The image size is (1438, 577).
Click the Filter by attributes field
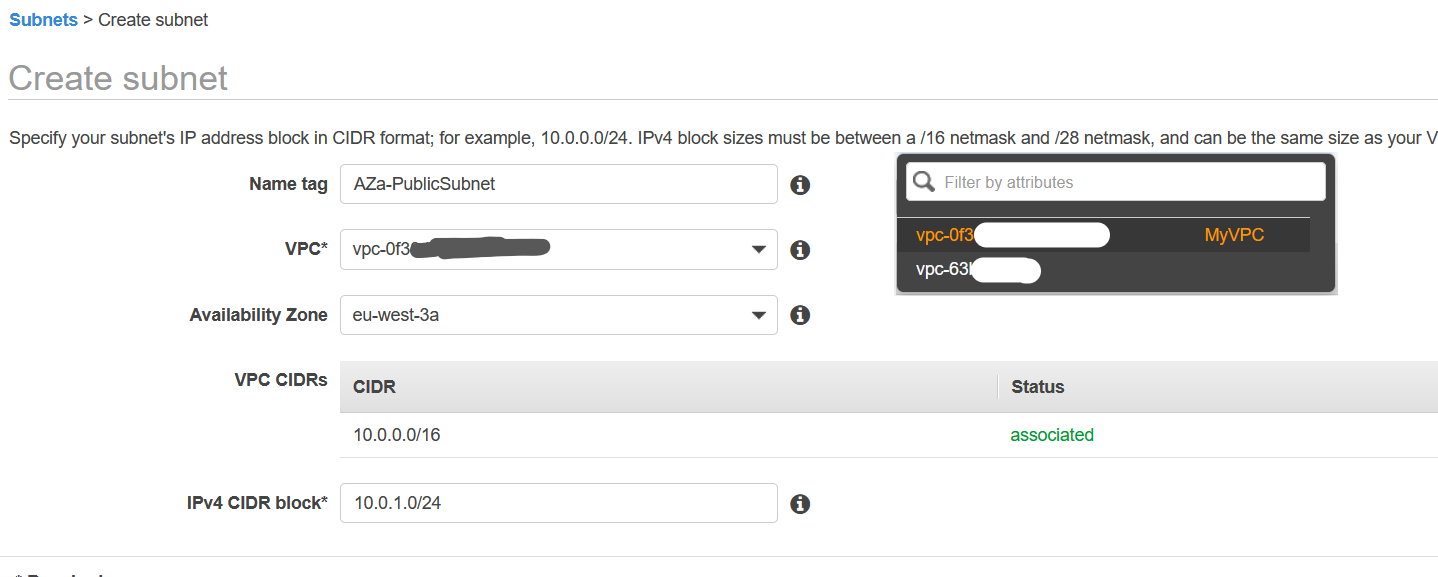pos(1115,182)
